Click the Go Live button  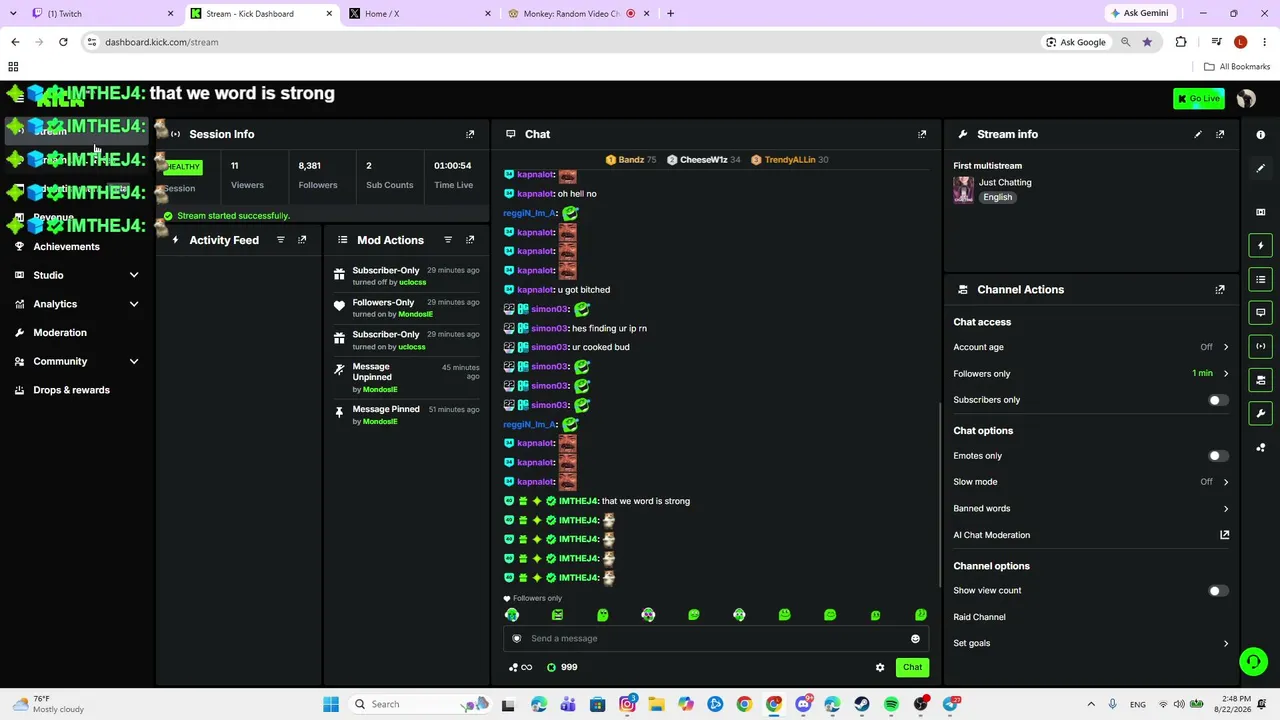1199,98
